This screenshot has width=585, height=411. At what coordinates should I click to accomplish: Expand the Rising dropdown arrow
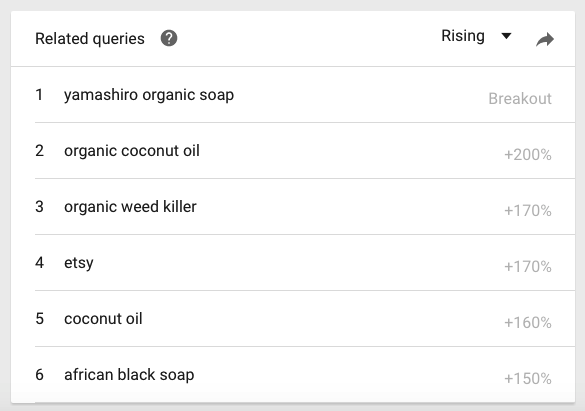(506, 36)
